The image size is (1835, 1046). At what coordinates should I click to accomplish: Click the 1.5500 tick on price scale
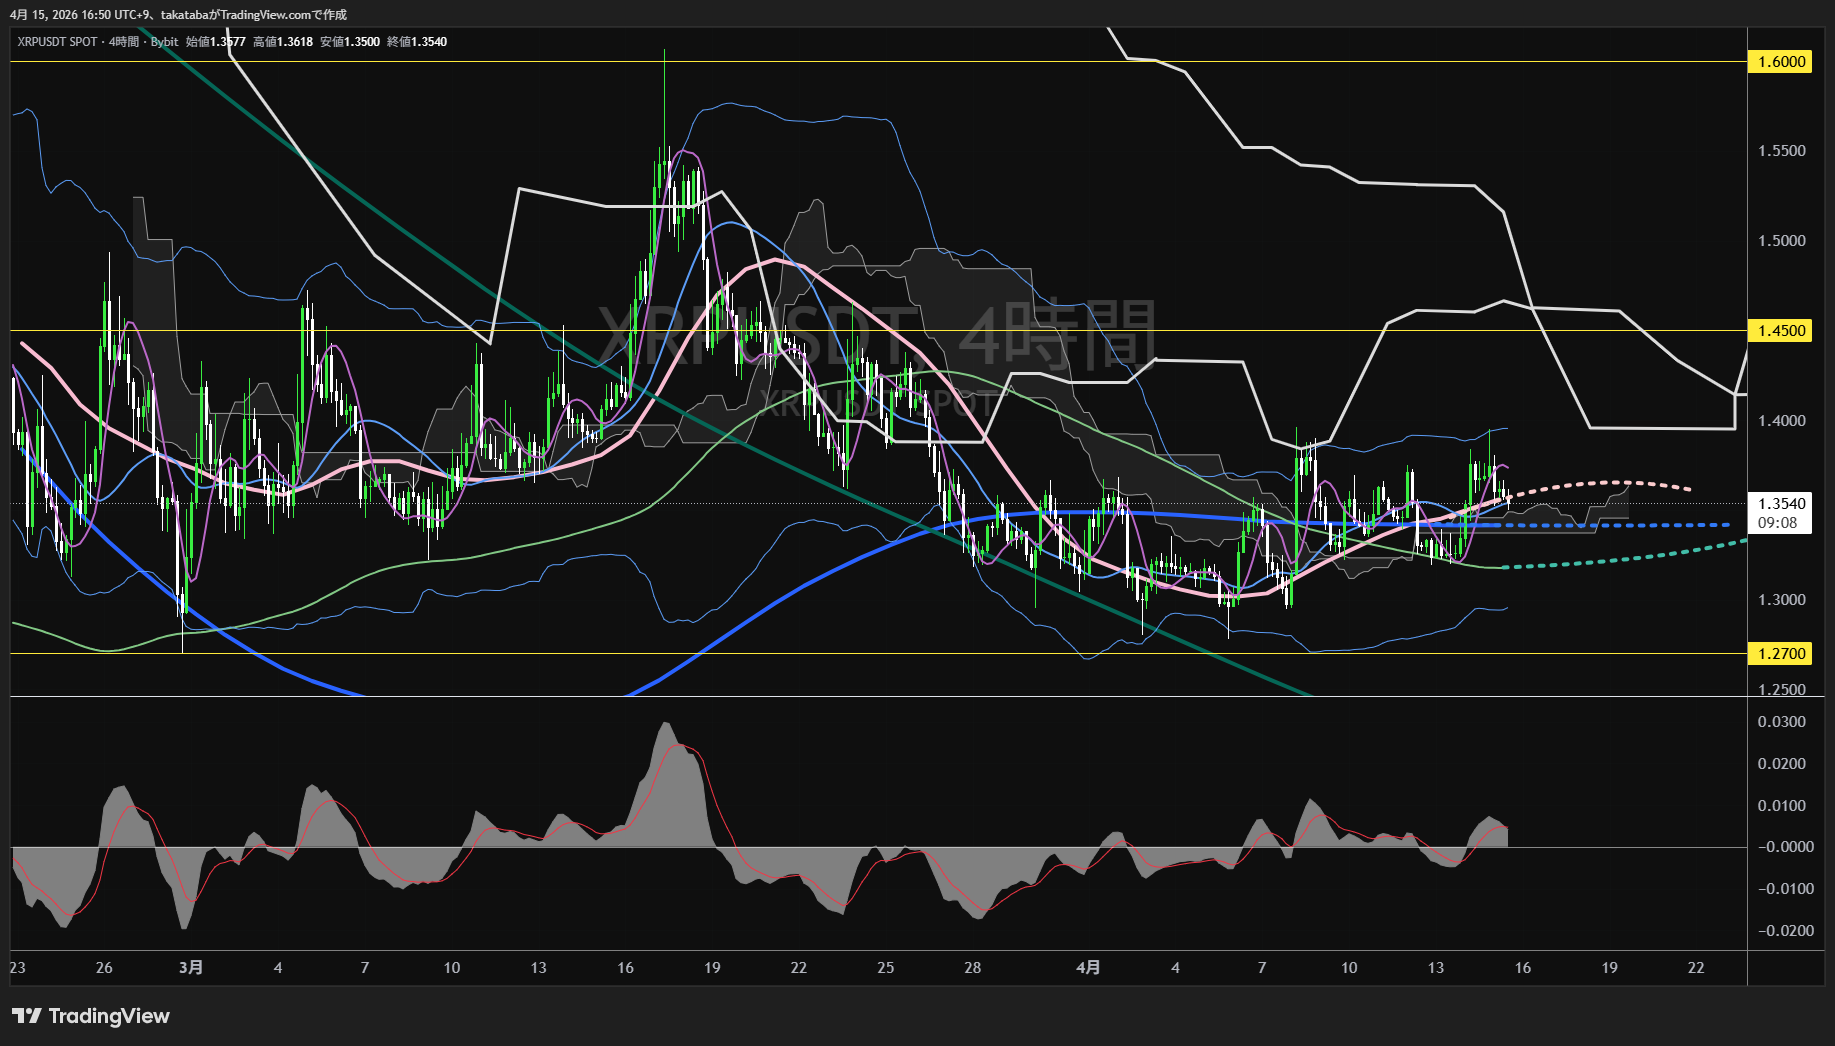click(1781, 151)
